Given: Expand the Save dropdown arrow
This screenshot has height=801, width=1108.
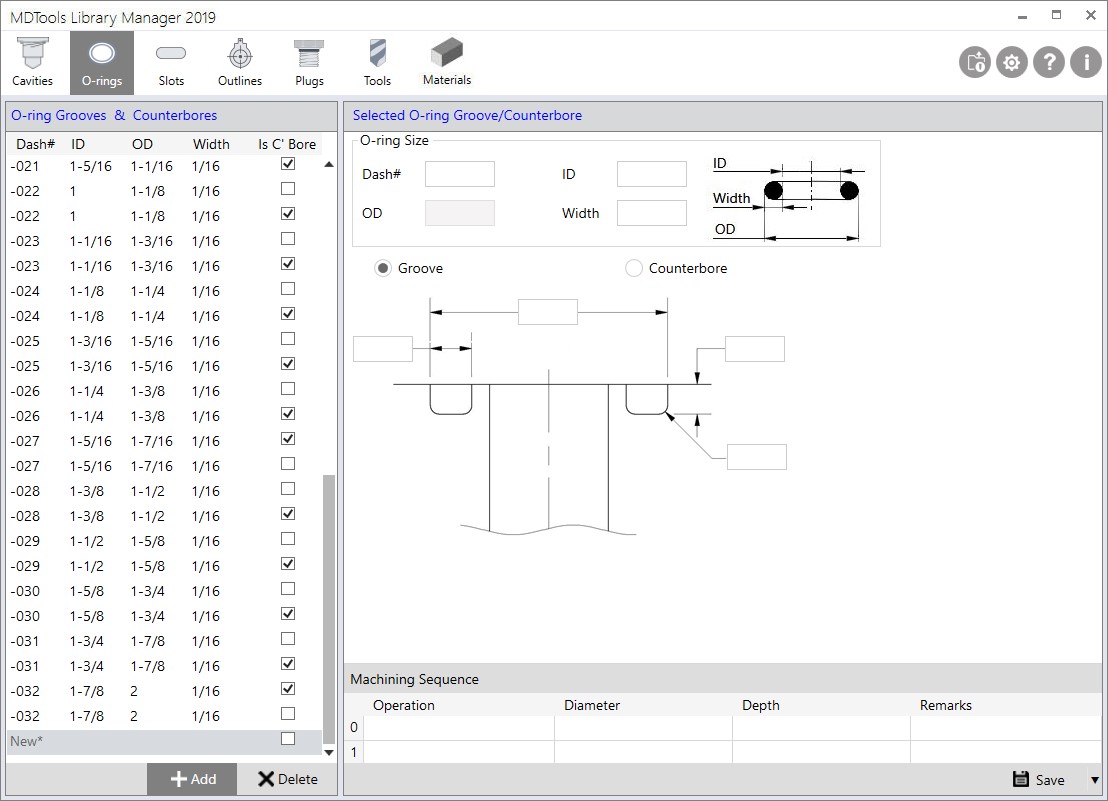Looking at the screenshot, I should pyautogui.click(x=1094, y=780).
